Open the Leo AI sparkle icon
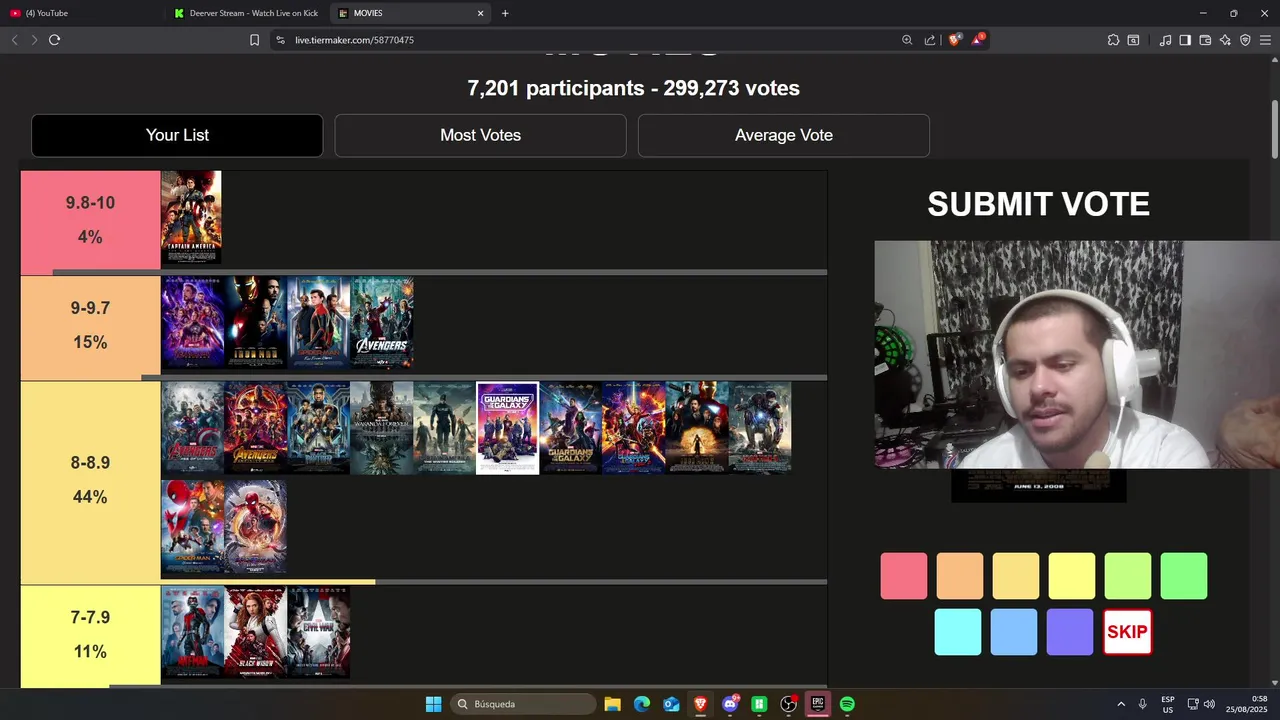The height and width of the screenshot is (720, 1280). pyautogui.click(x=1225, y=40)
